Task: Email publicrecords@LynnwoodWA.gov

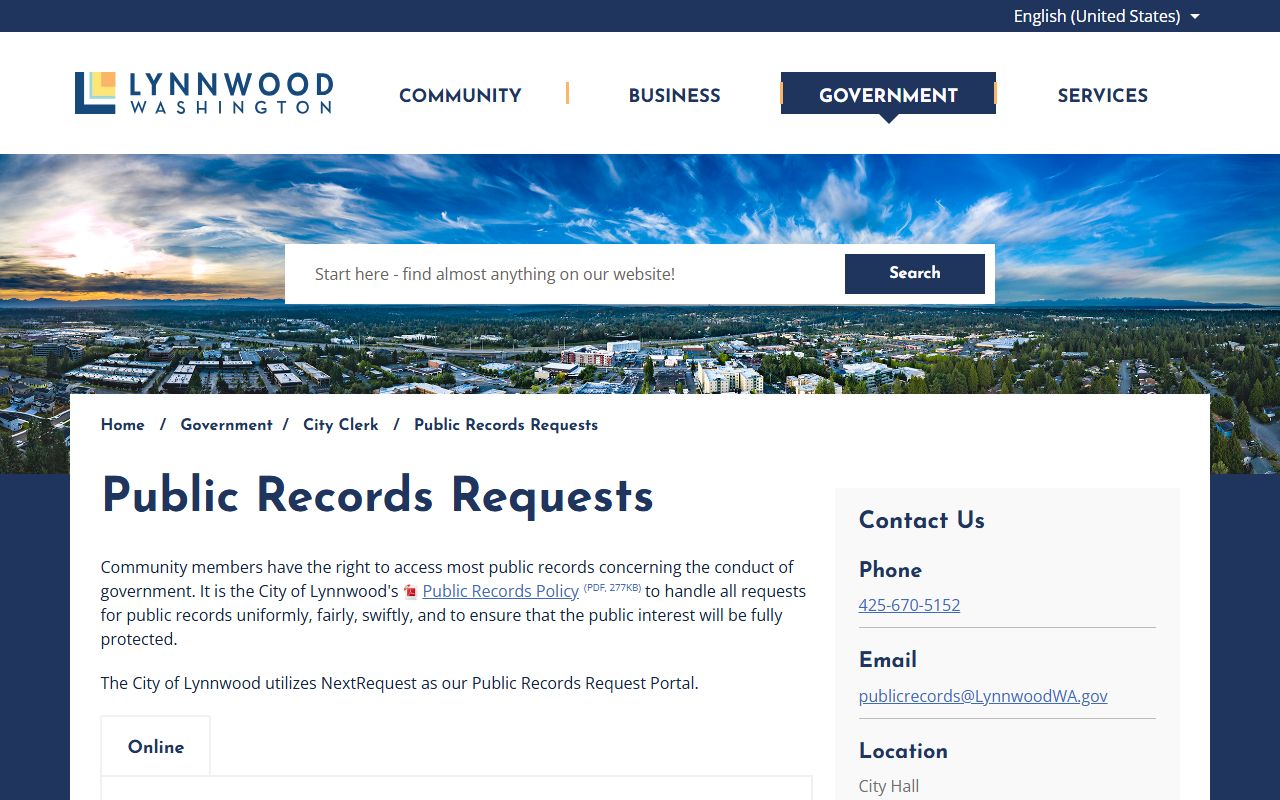Action: tap(983, 696)
